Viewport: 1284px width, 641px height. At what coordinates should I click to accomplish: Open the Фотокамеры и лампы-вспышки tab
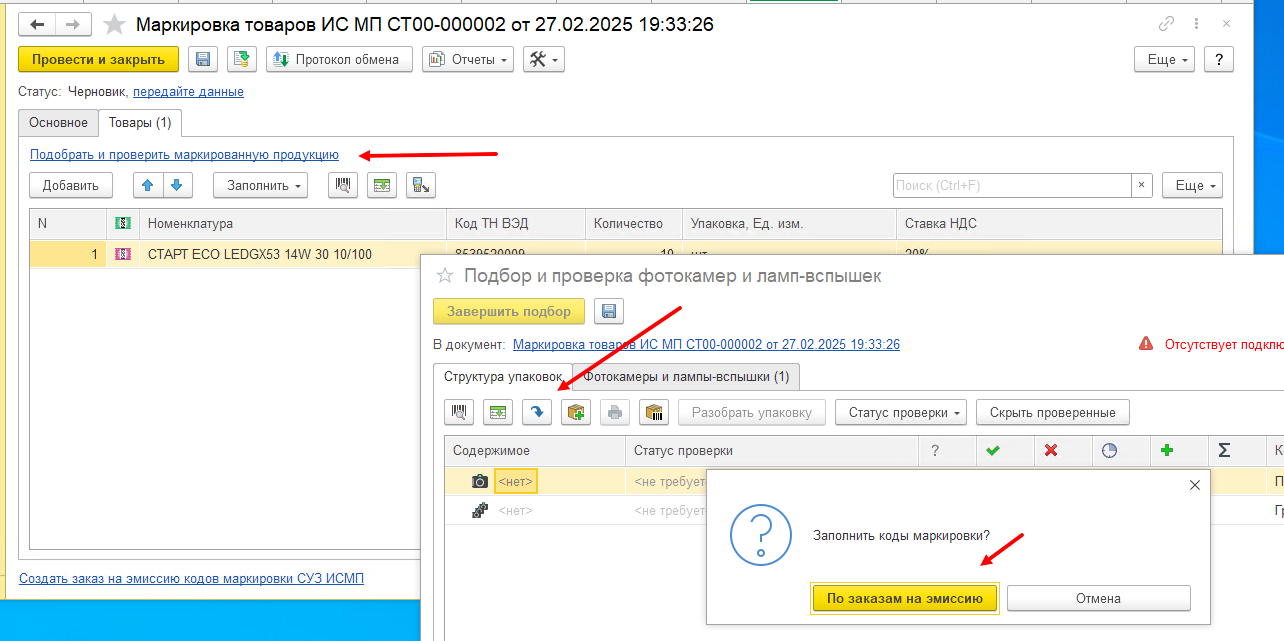(x=686, y=377)
